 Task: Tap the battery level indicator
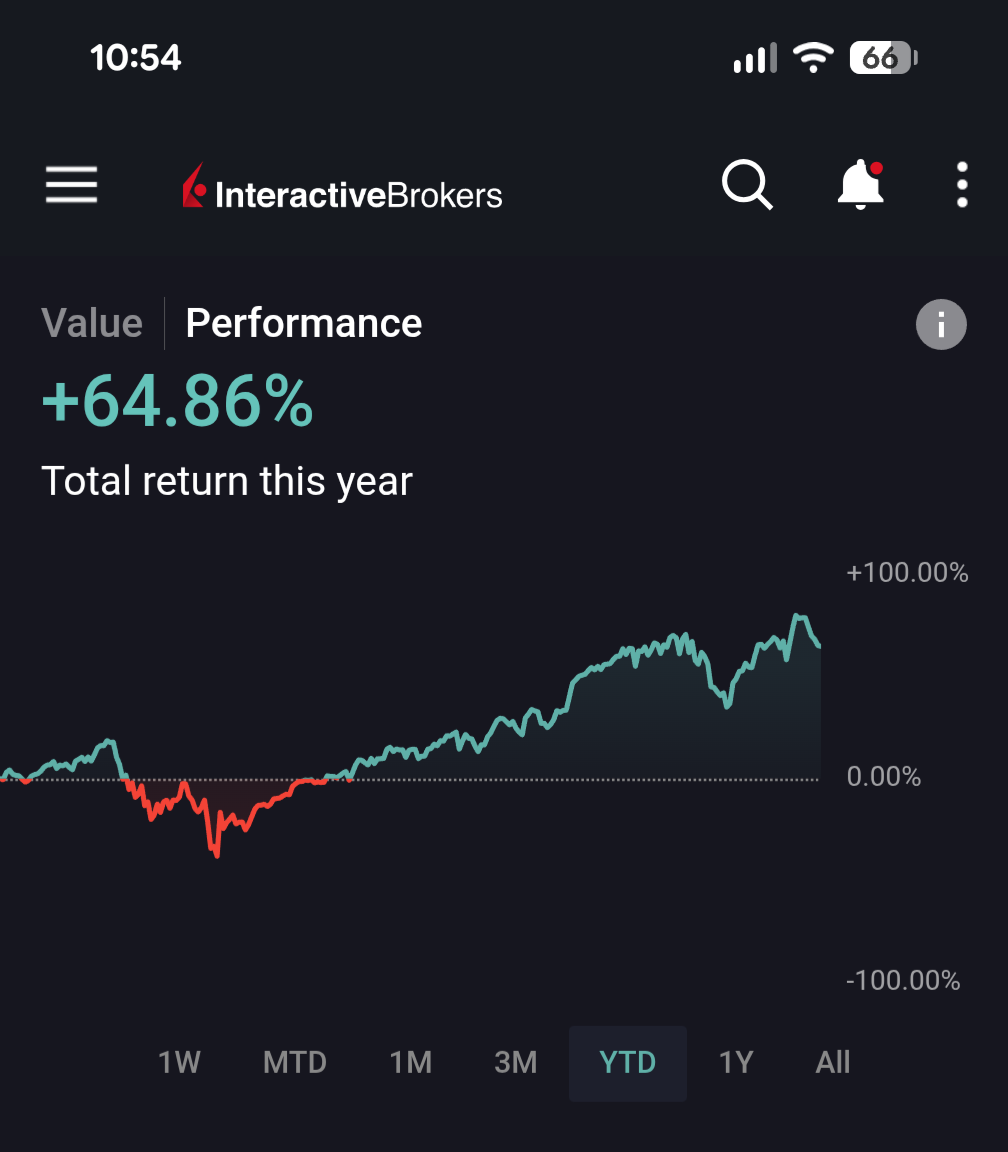click(x=882, y=58)
